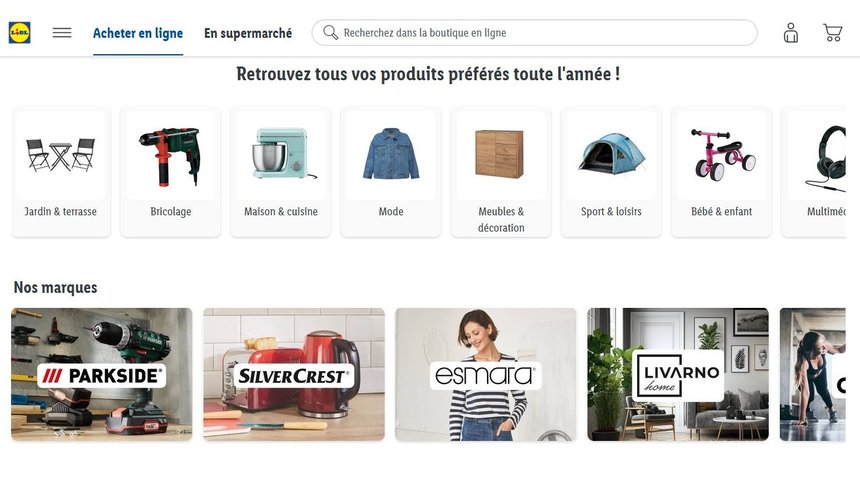
Task: Click the search magnifier icon
Action: tap(330, 32)
